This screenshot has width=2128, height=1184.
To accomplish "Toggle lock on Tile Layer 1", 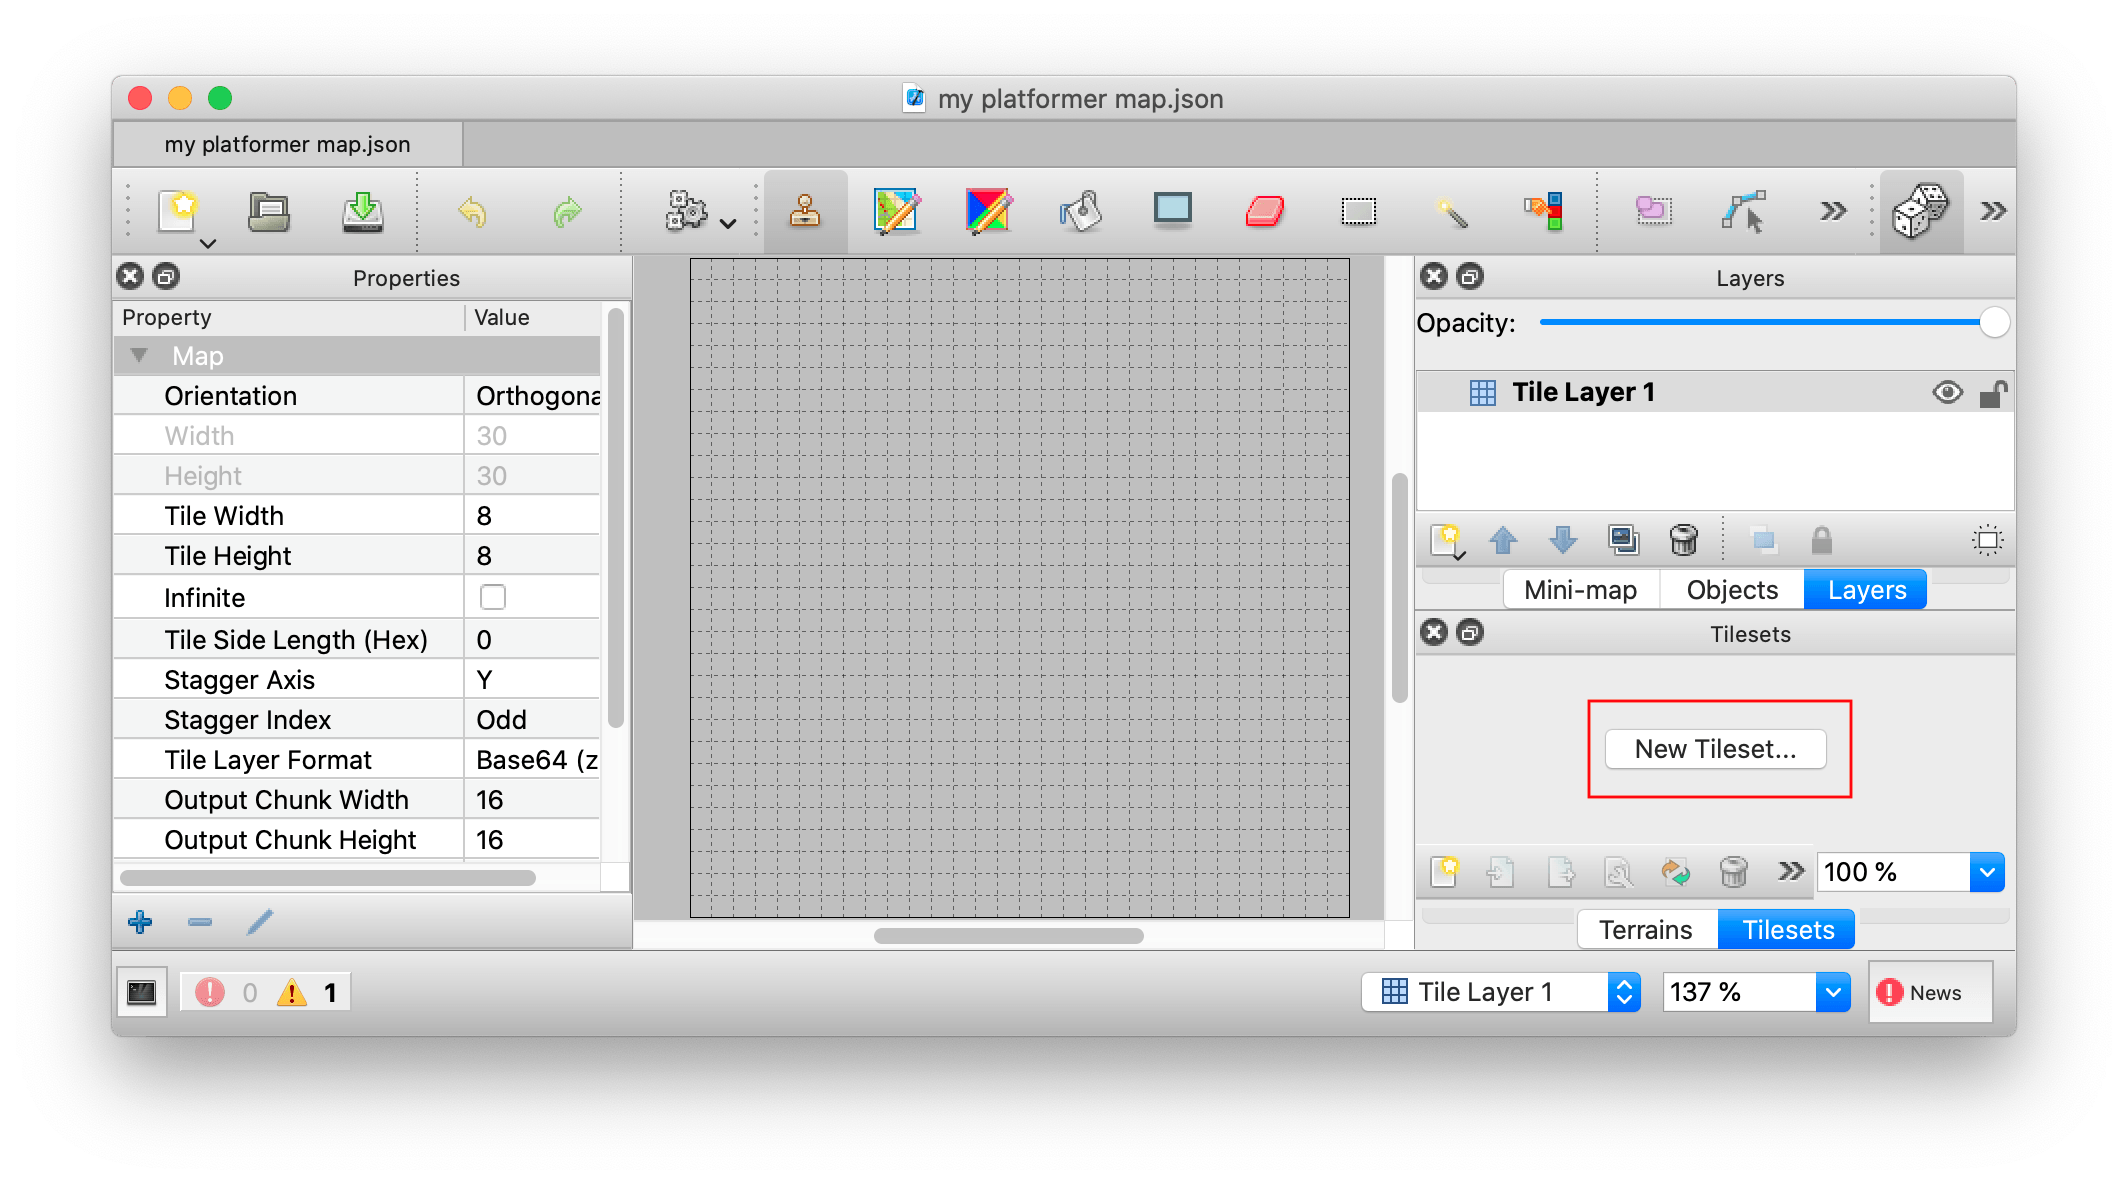I will pos(1992,393).
